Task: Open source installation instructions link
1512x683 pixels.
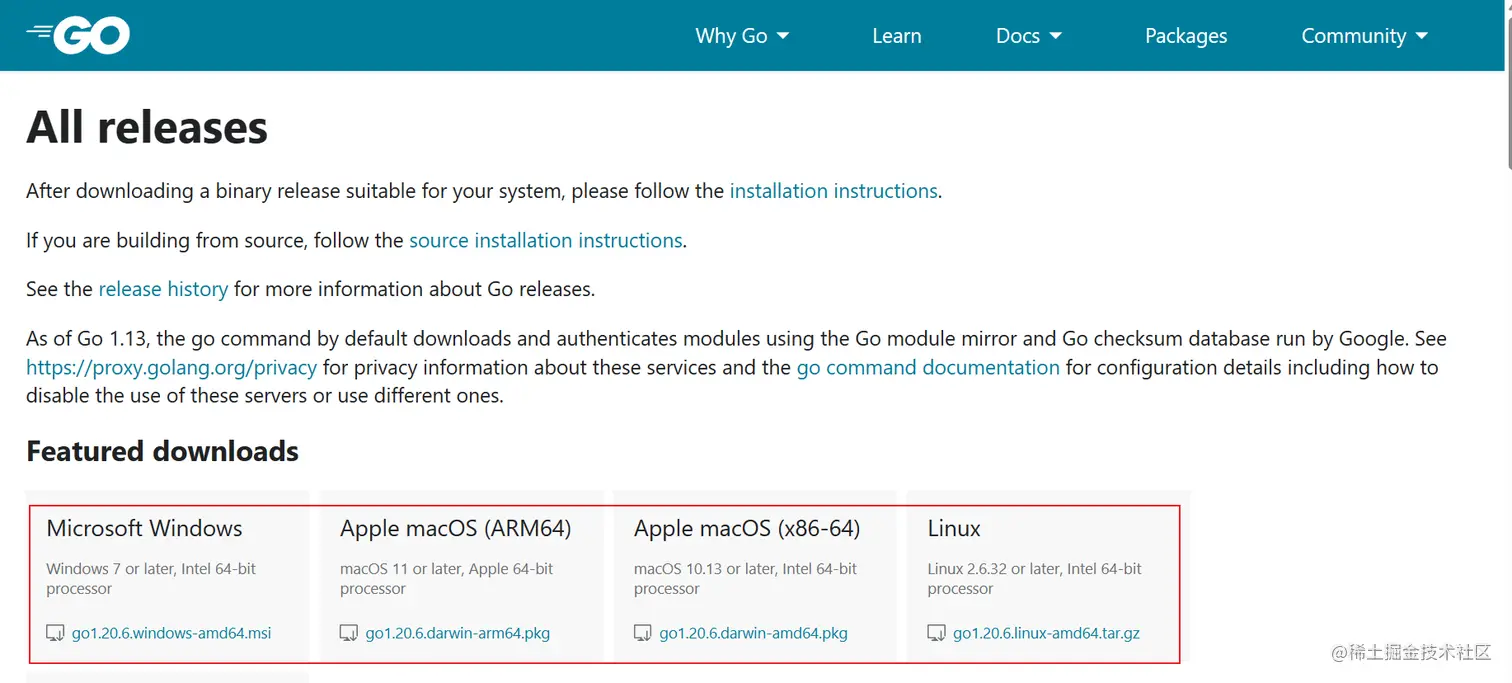Action: pos(546,240)
